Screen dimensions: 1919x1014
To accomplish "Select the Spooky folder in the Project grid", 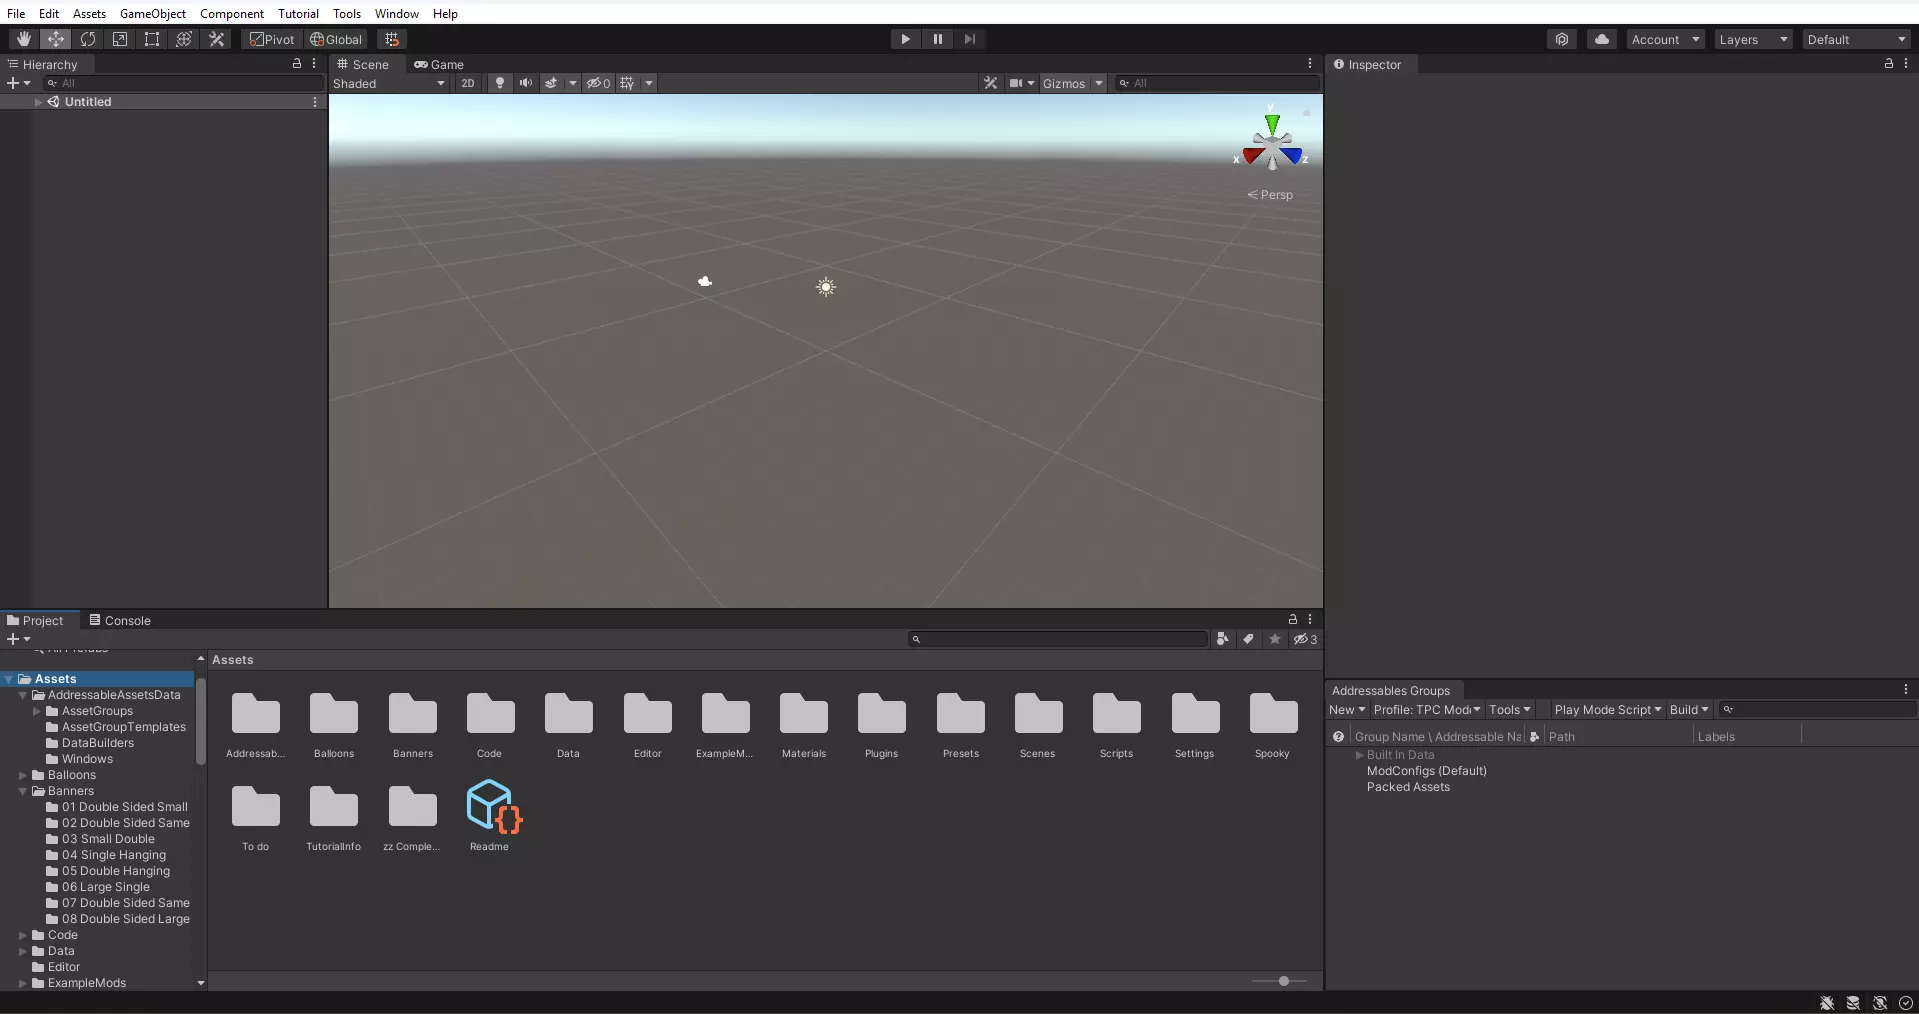I will click(1273, 725).
